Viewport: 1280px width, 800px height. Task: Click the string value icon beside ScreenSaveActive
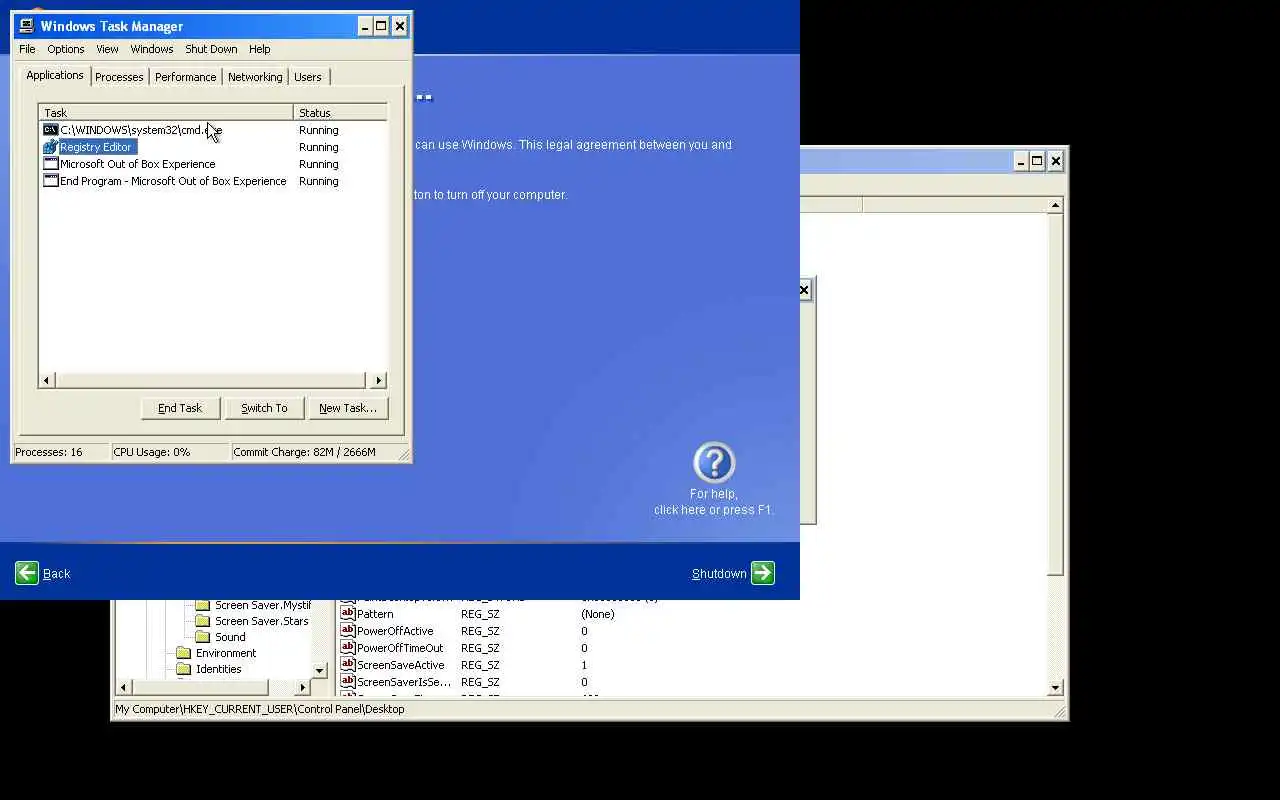pyautogui.click(x=348, y=665)
